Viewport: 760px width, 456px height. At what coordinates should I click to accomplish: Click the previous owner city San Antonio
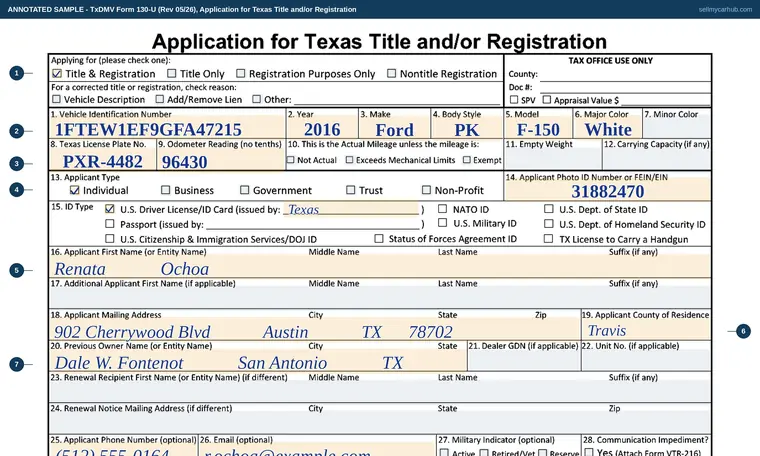pos(283,362)
